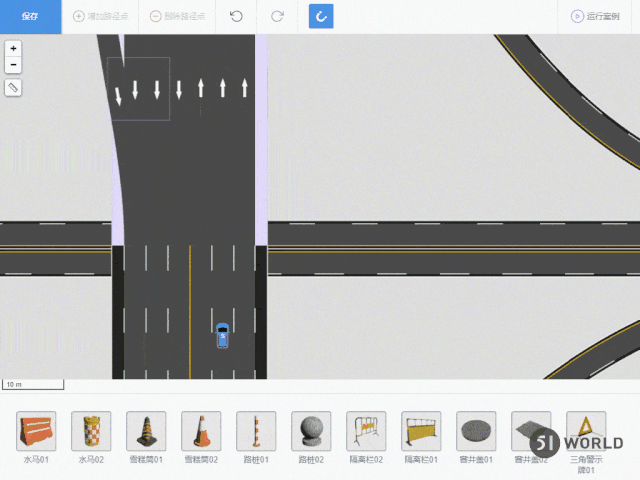Screen dimensions: 640x480
Task: Click the blue reset rotation icon
Action: coord(321,16)
